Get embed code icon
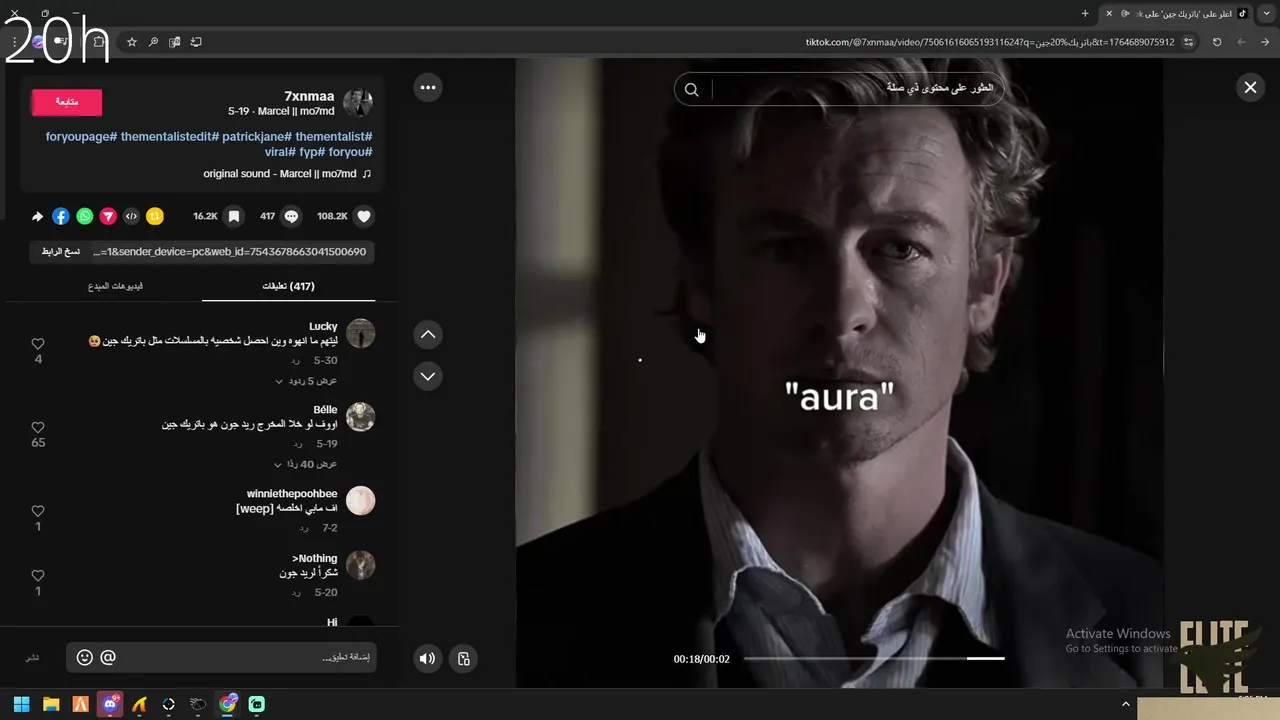The width and height of the screenshot is (1280, 720). (x=131, y=216)
